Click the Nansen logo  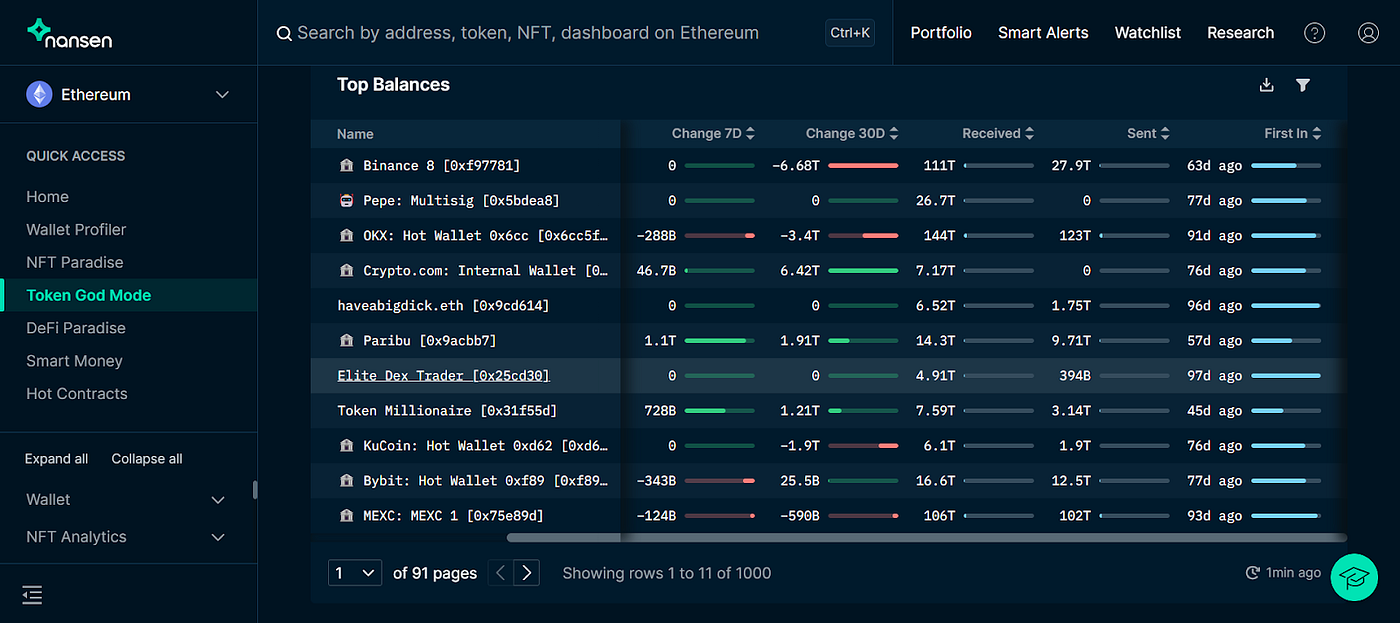tap(69, 33)
